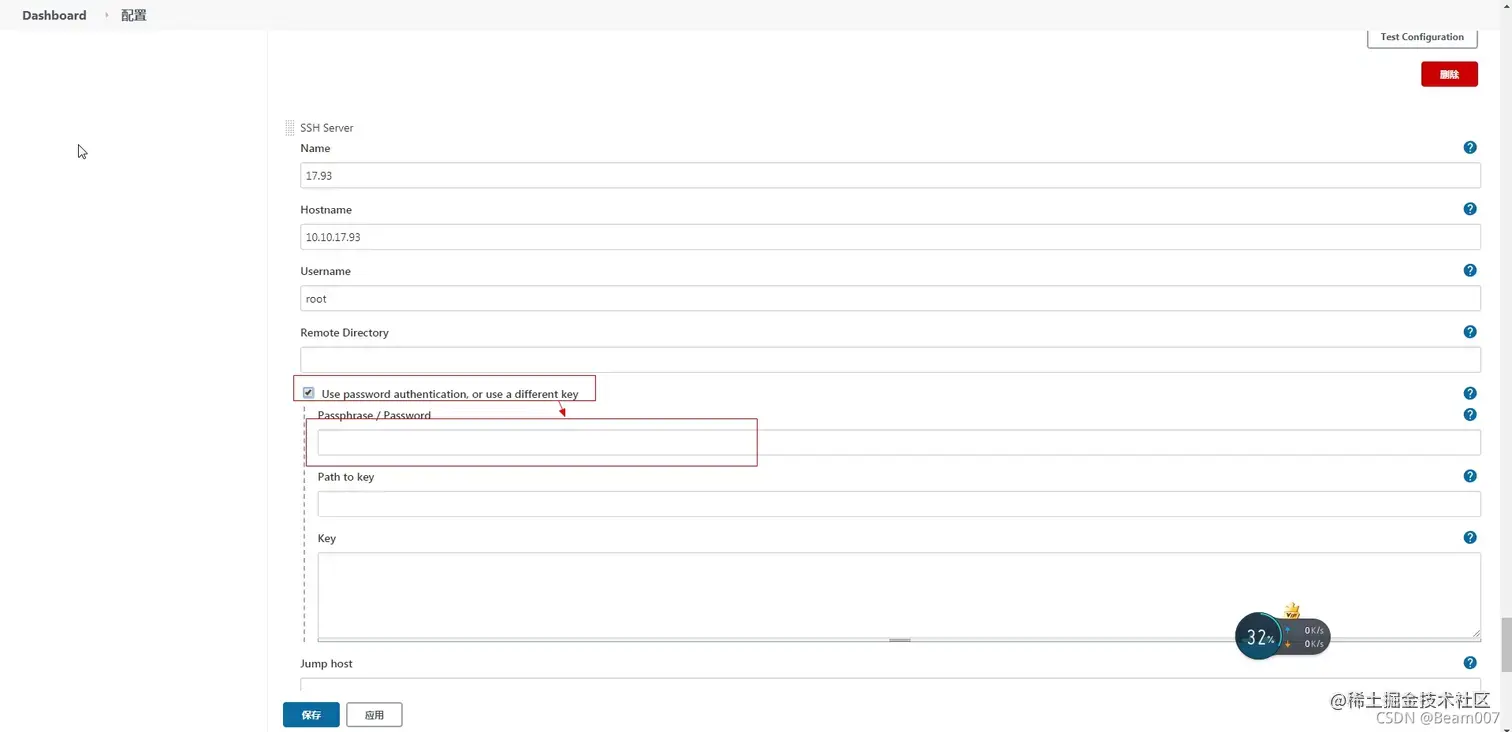Click the 保存 save button

[x=311, y=715]
